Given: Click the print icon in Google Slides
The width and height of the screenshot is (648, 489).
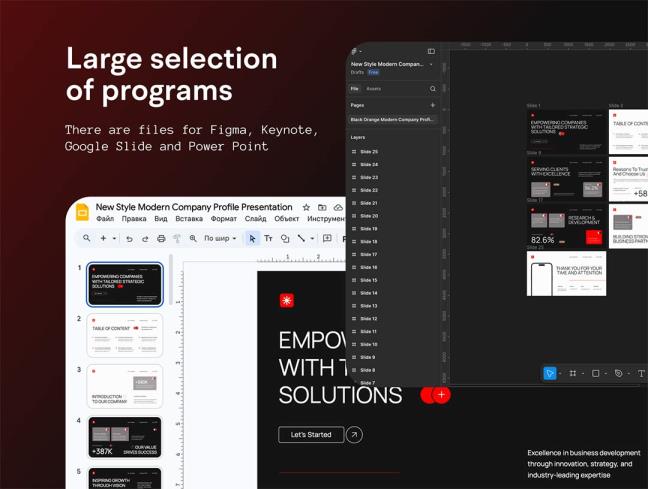Looking at the screenshot, I should (x=161, y=239).
